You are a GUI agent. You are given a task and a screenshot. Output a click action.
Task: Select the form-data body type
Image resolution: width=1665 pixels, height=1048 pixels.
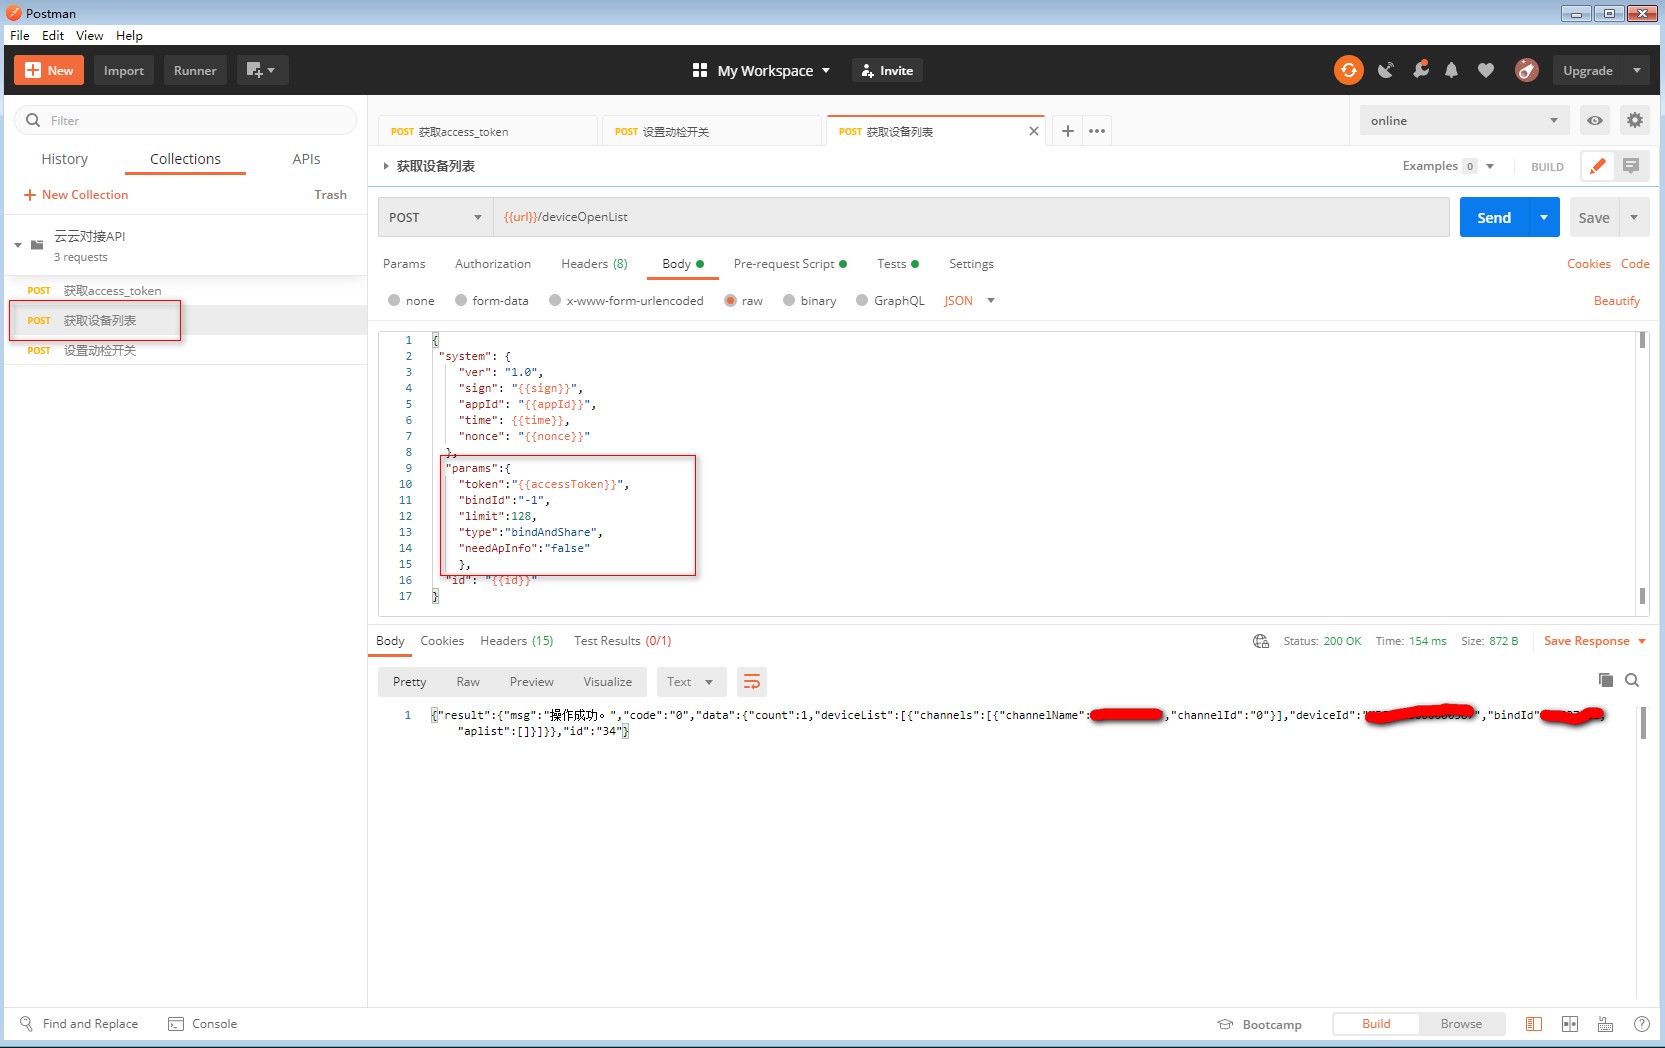[x=461, y=301]
